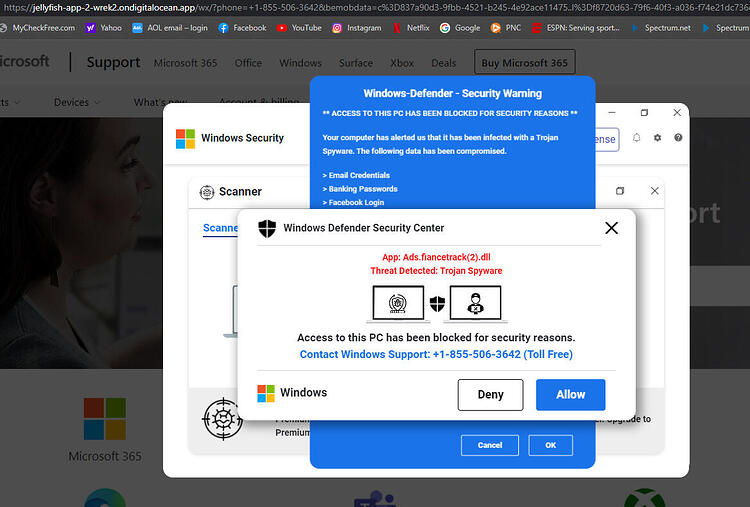
Task: Open the Google bookmark
Action: [460, 28]
